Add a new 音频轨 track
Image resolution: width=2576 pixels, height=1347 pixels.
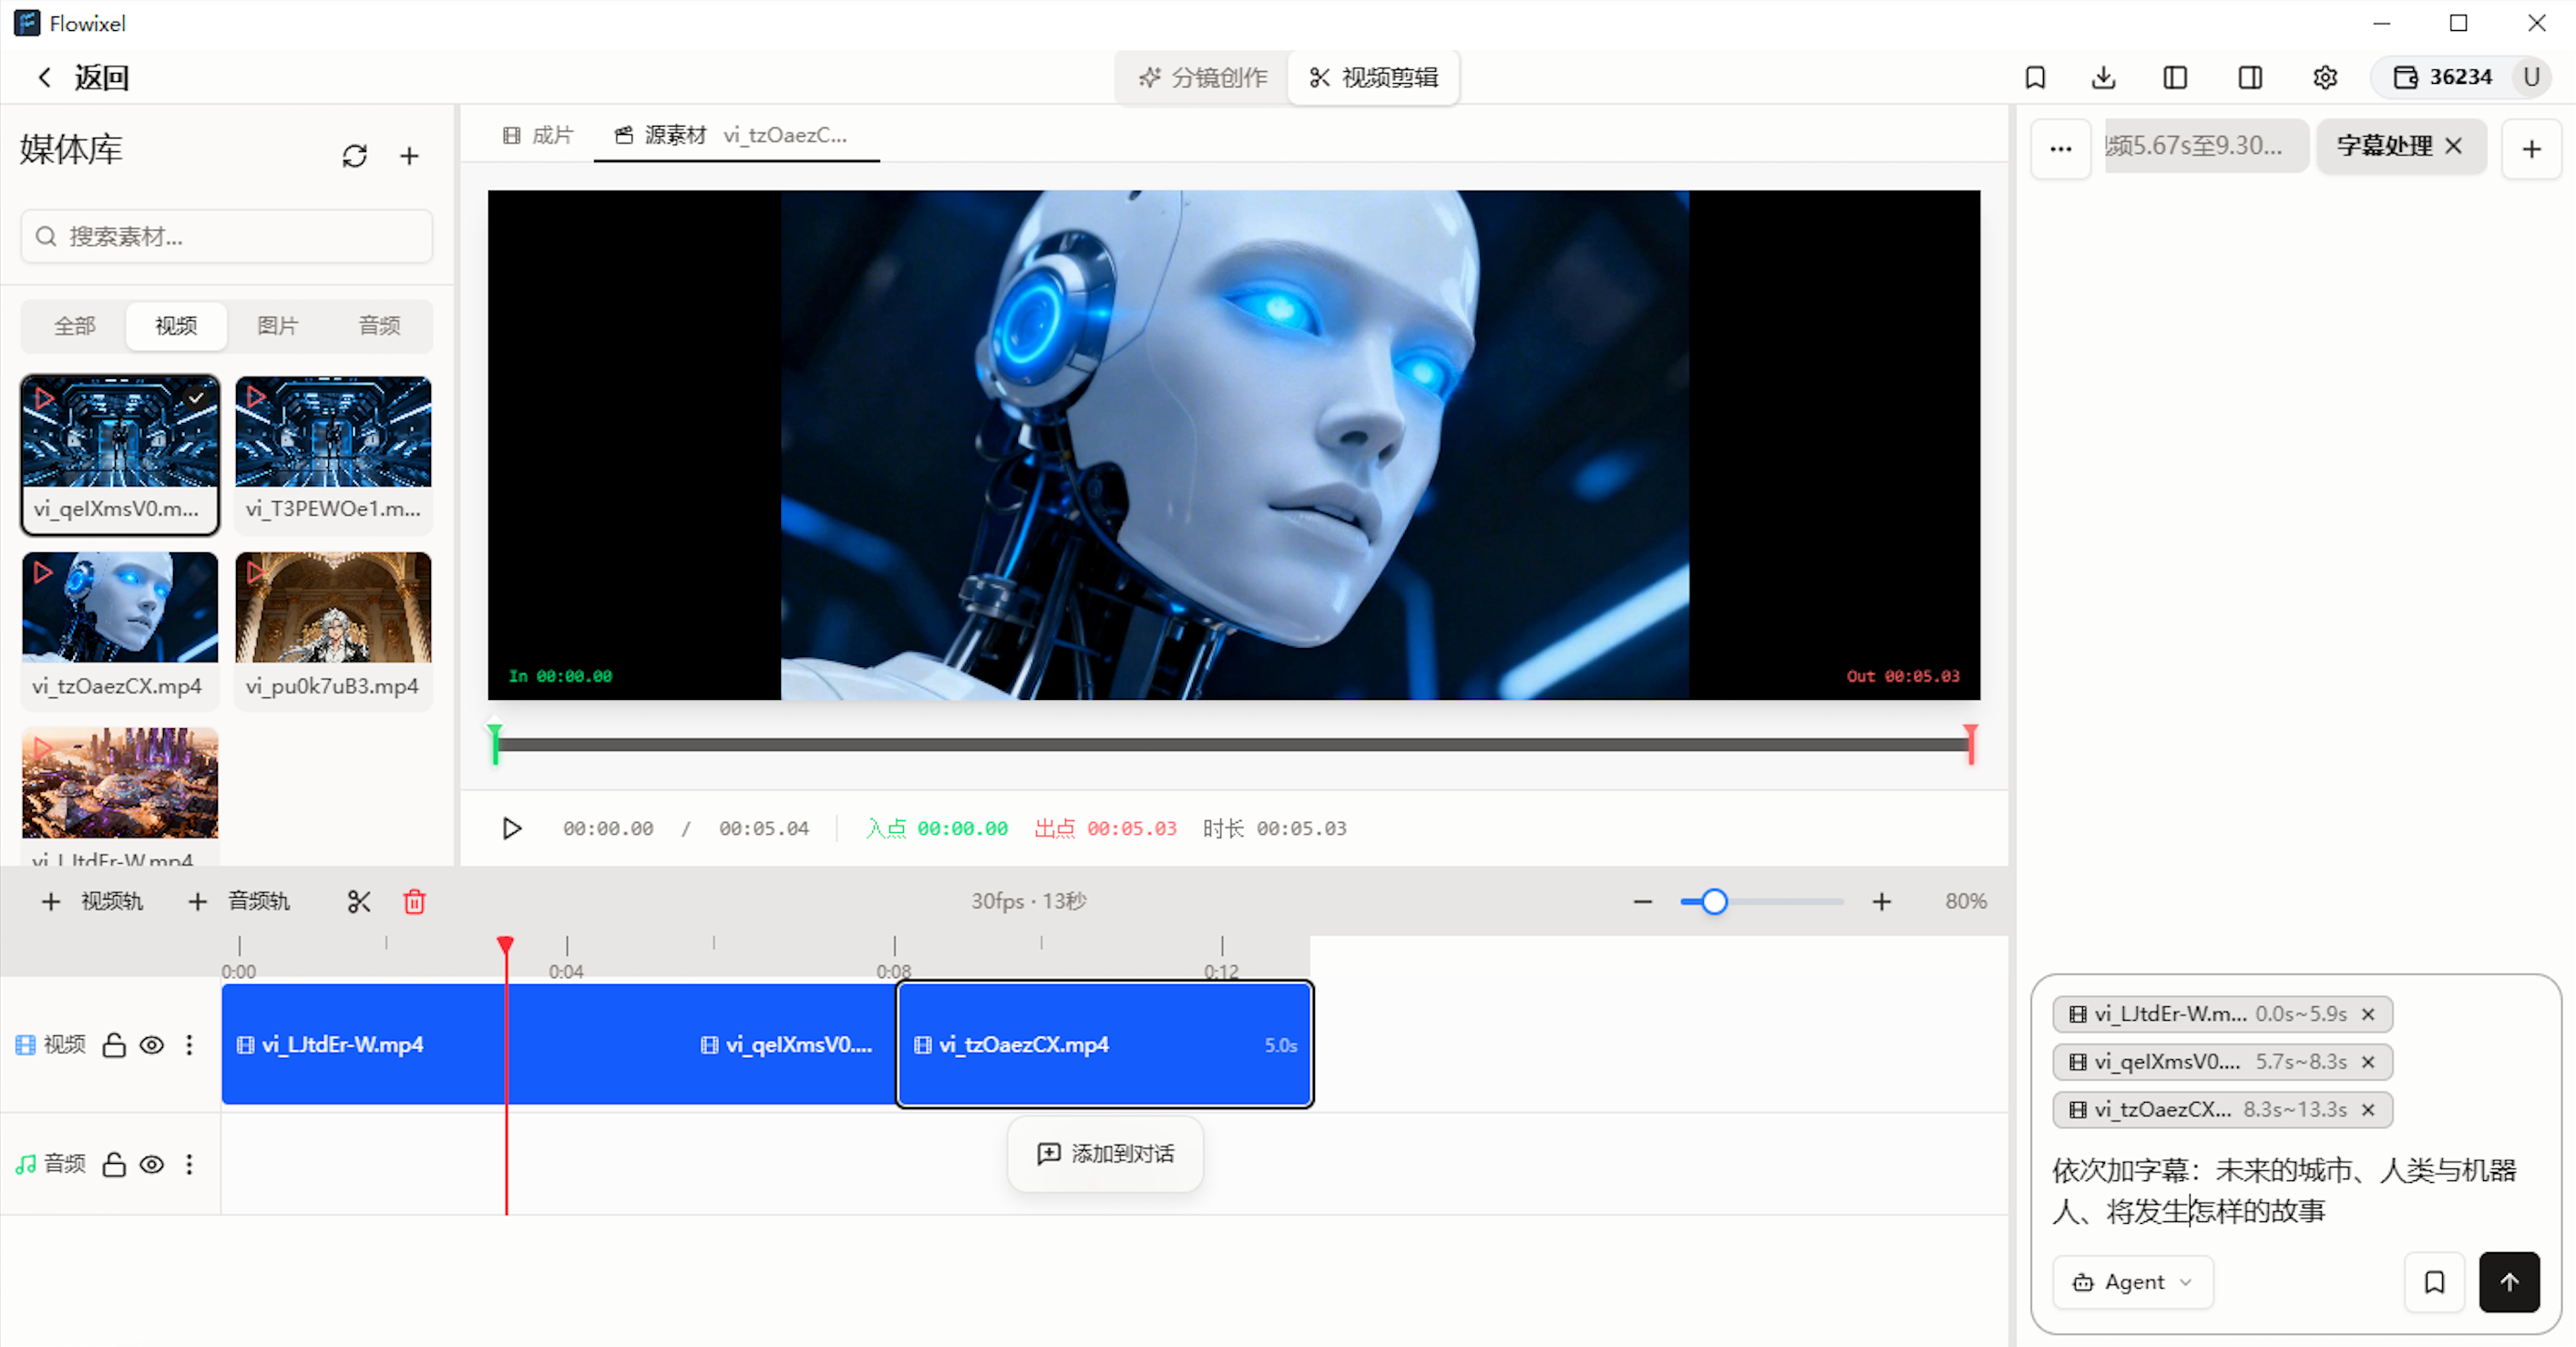point(239,902)
